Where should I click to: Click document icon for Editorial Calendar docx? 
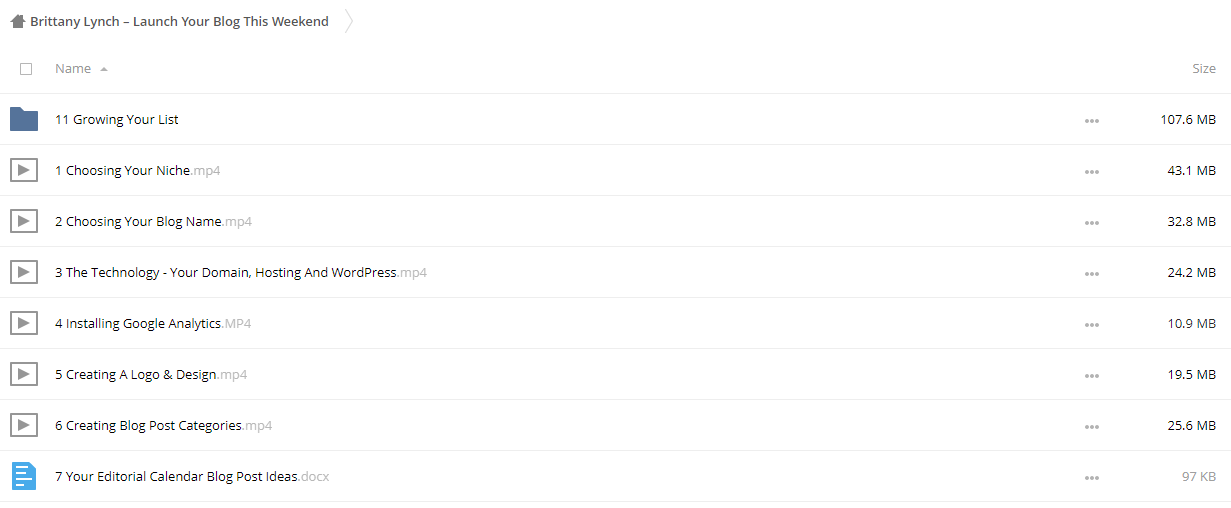24,476
